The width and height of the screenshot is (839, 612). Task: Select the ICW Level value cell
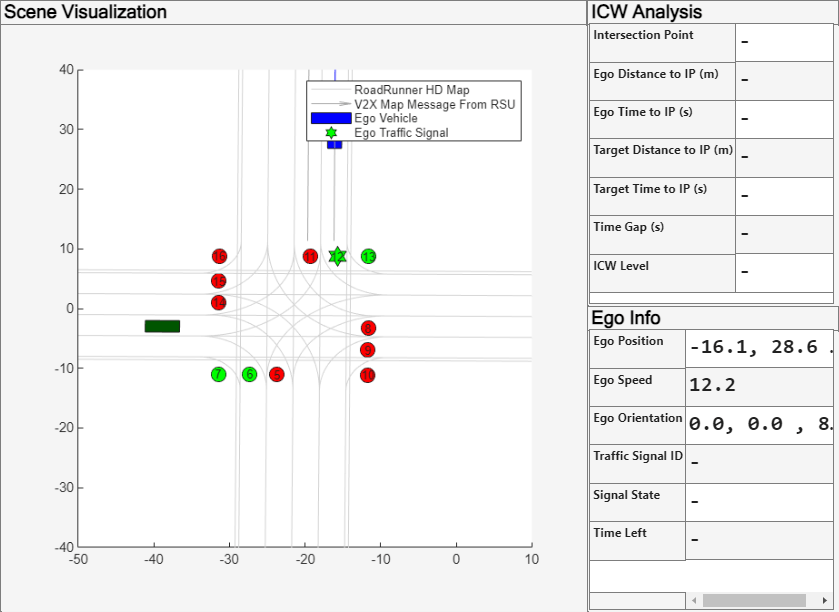pos(784,271)
